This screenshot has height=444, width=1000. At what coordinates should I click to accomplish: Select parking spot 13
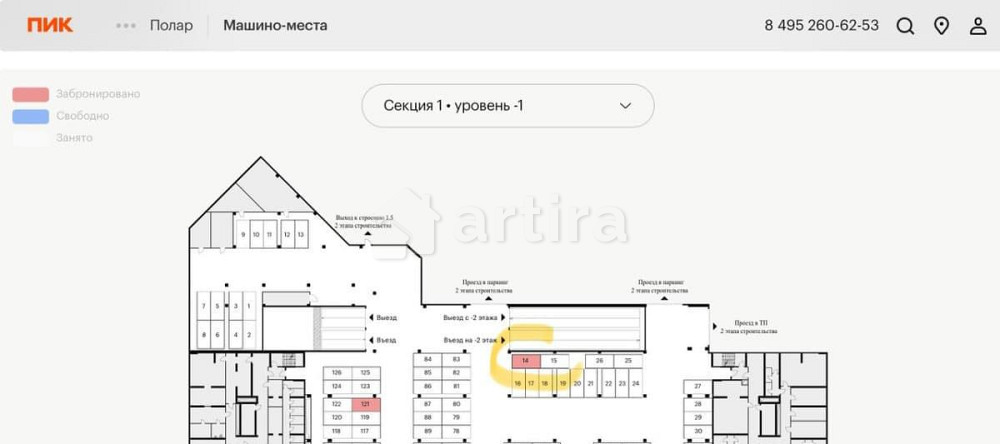301,235
